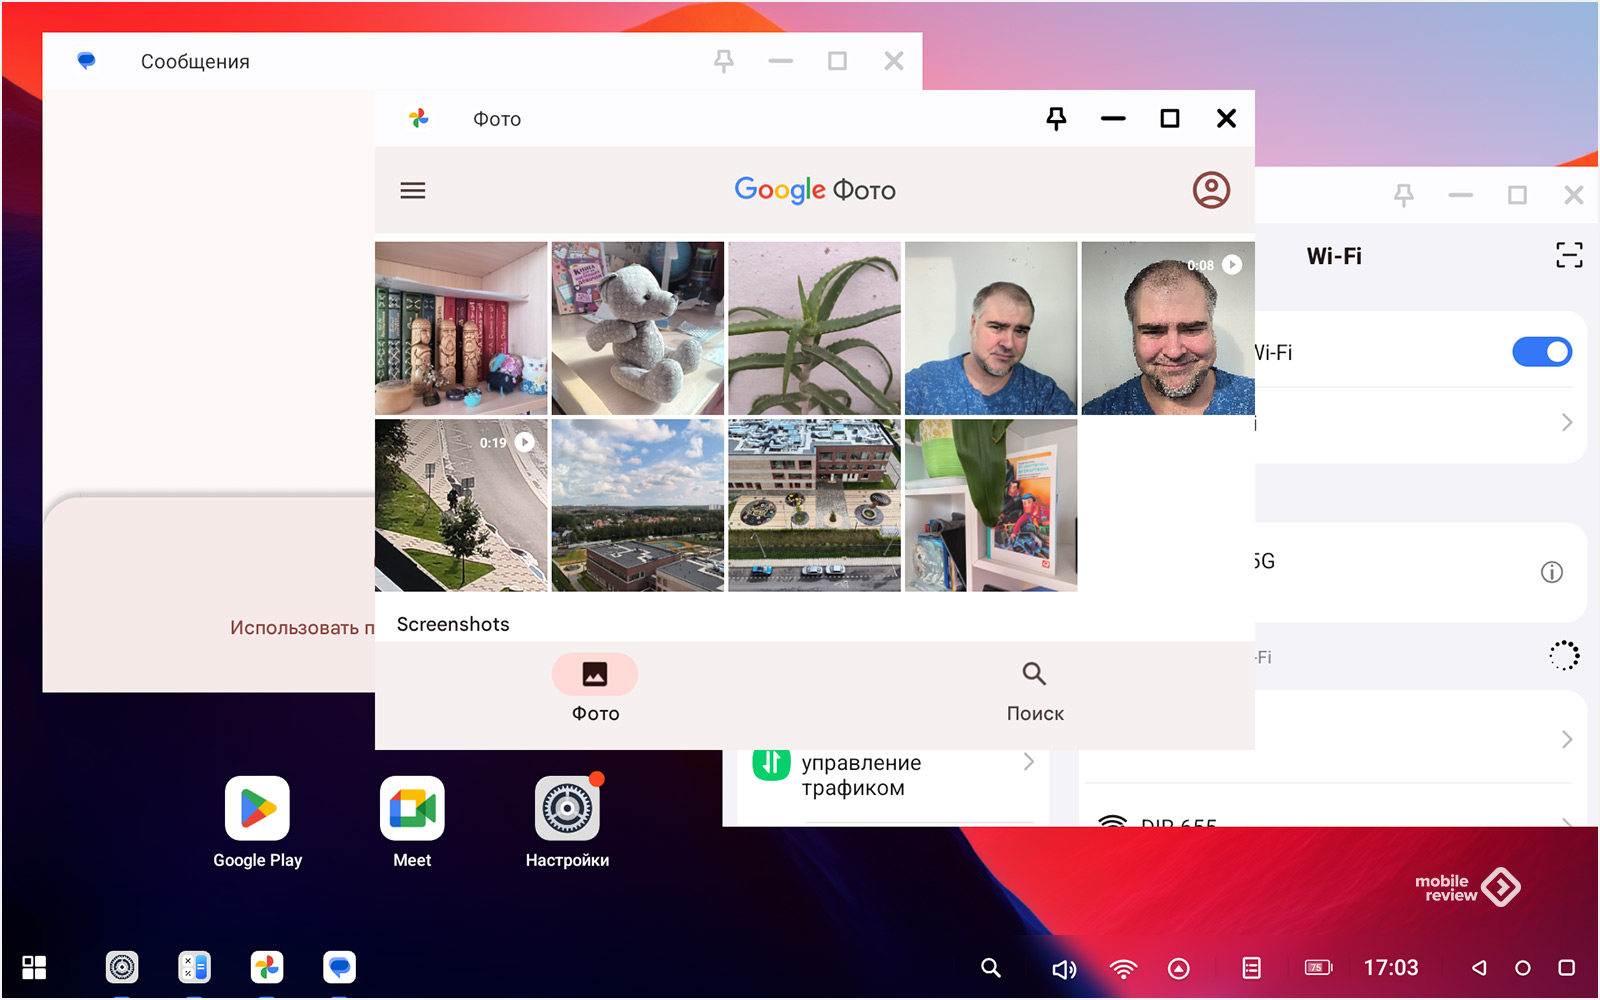Open the man selfie photo without video badge
The image size is (1600, 1000).
click(x=991, y=328)
